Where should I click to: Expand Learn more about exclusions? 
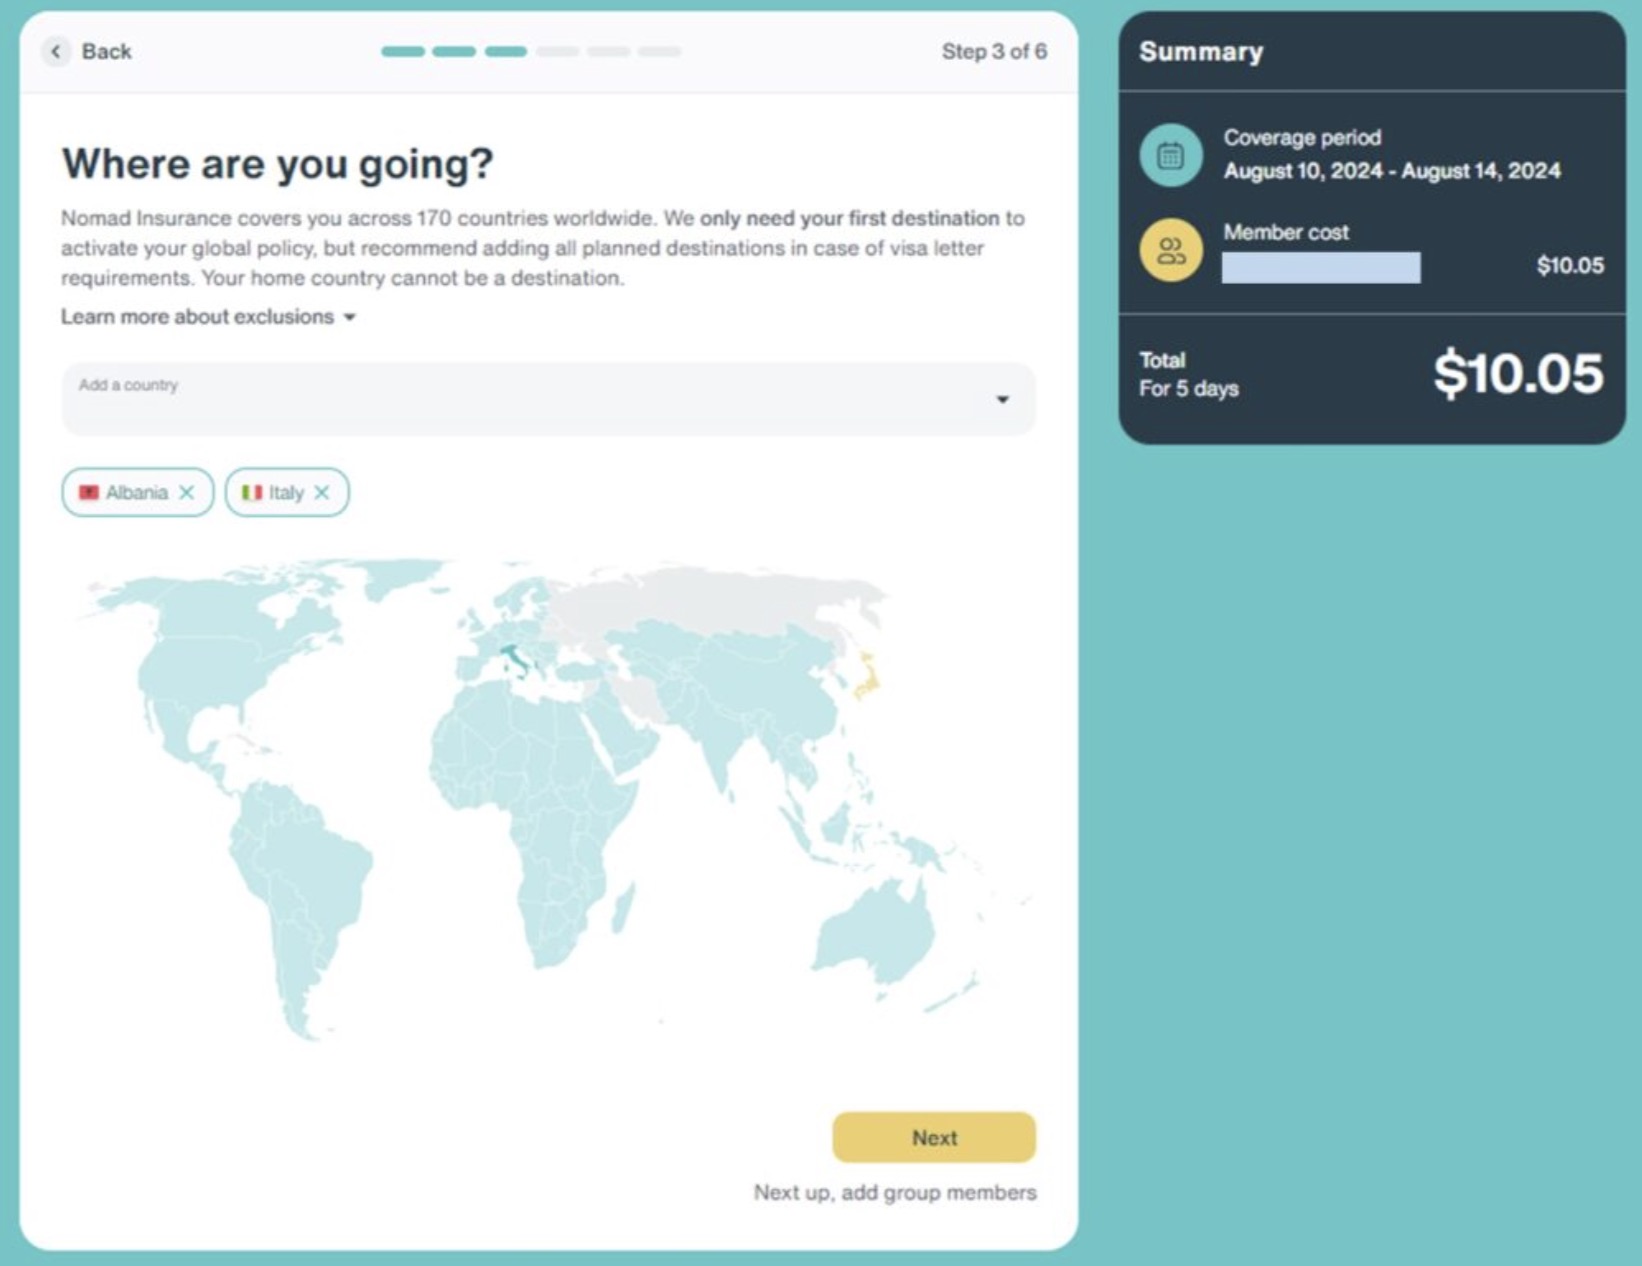coord(208,317)
